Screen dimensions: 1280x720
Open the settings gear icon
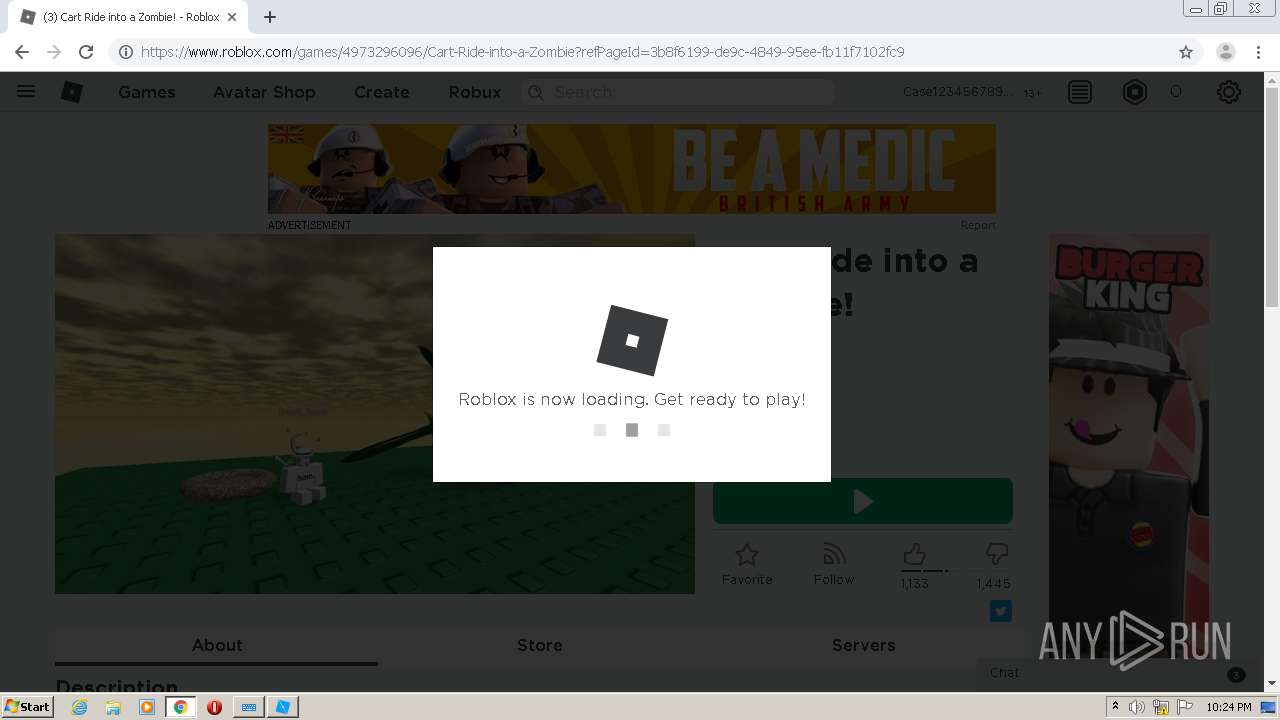[x=1229, y=92]
